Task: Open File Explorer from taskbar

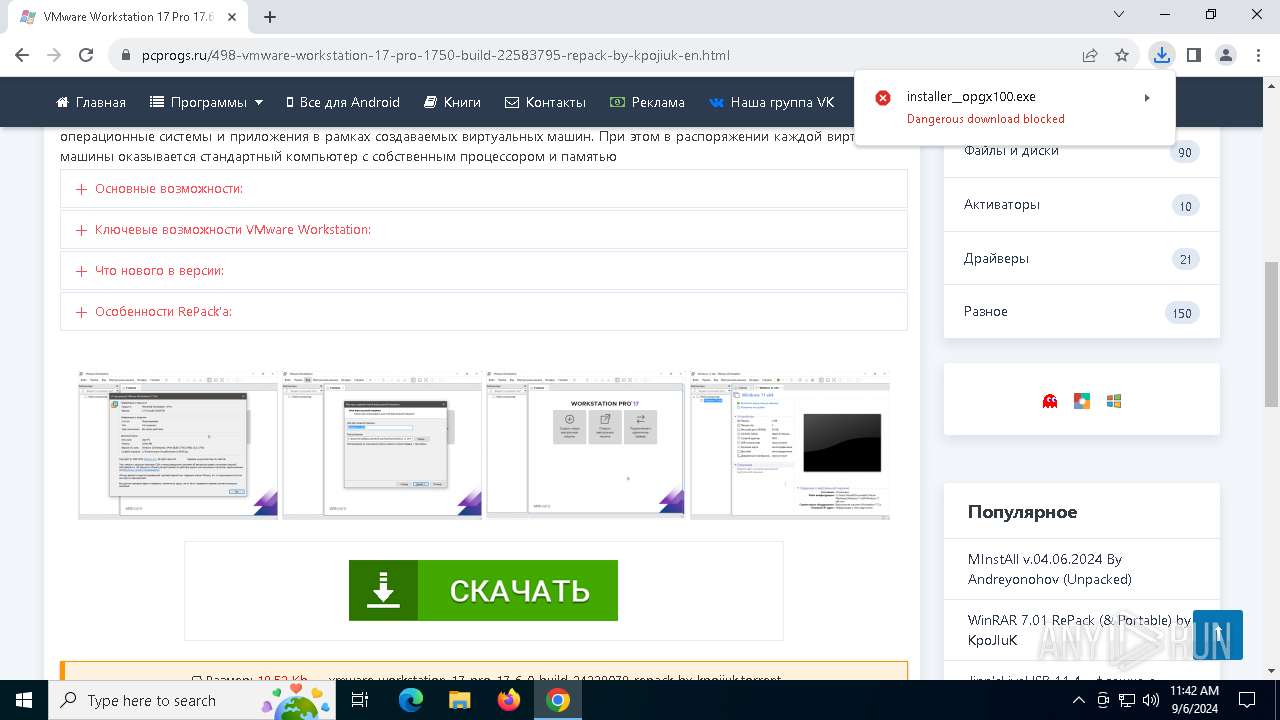Action: click(460, 700)
